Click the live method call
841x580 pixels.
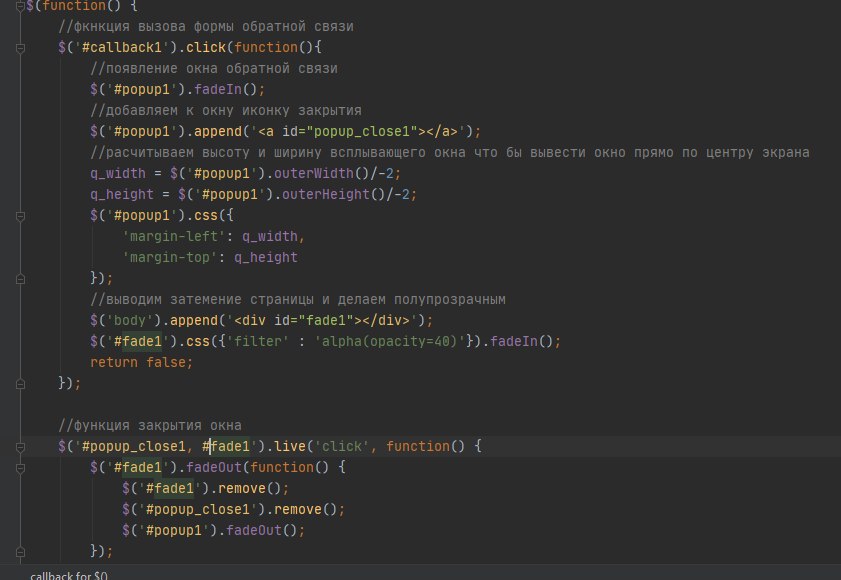(x=290, y=446)
